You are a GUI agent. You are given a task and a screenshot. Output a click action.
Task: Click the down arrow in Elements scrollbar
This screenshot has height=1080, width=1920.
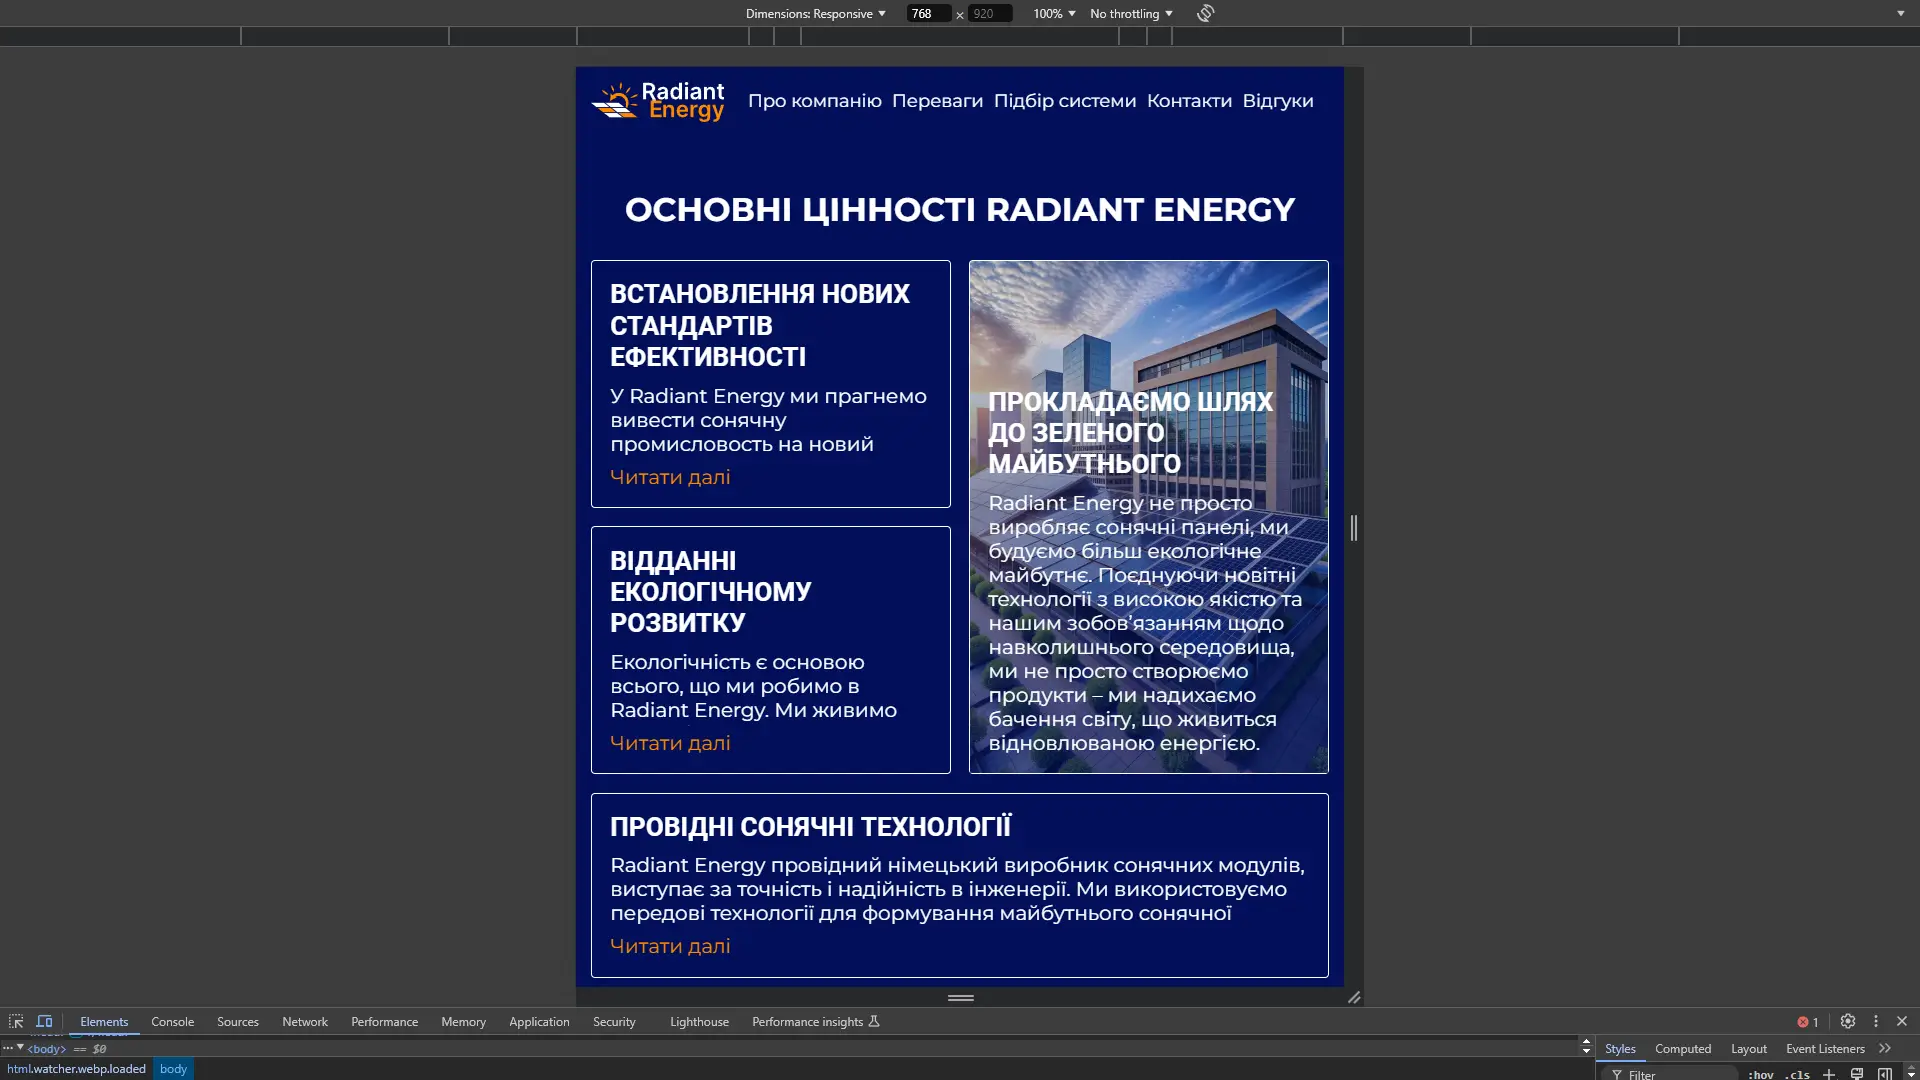pos(1586,1051)
